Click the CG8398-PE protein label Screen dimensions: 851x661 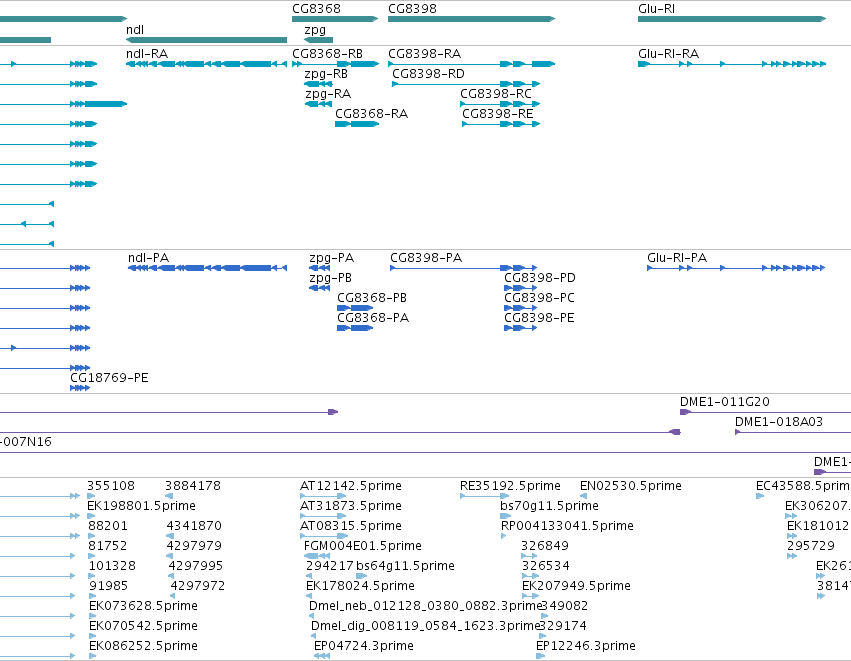(x=539, y=318)
